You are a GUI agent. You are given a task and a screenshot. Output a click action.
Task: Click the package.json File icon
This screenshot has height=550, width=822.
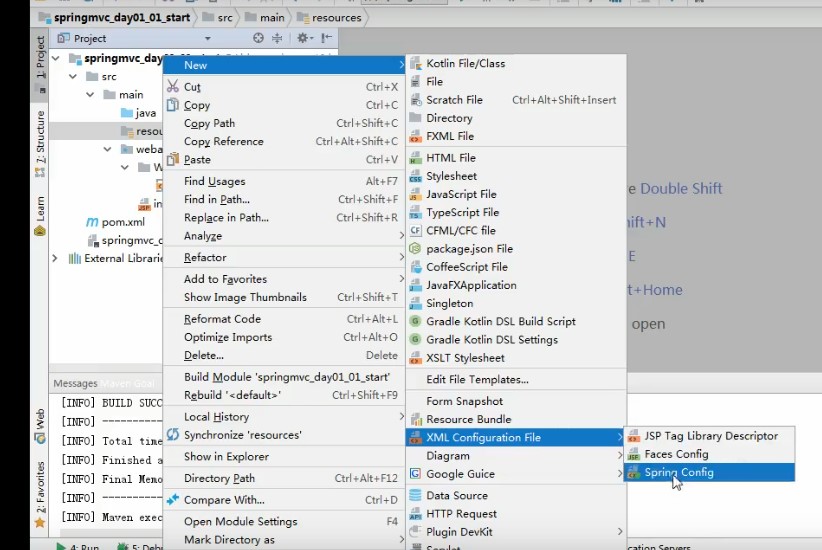click(415, 249)
